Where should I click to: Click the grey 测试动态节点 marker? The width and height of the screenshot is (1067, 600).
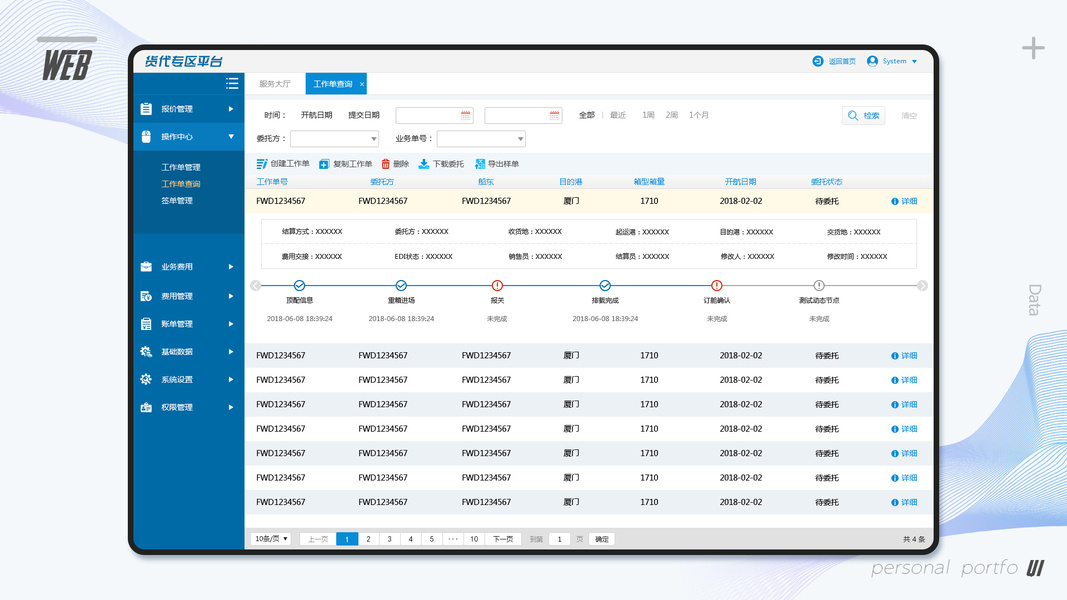[x=819, y=286]
